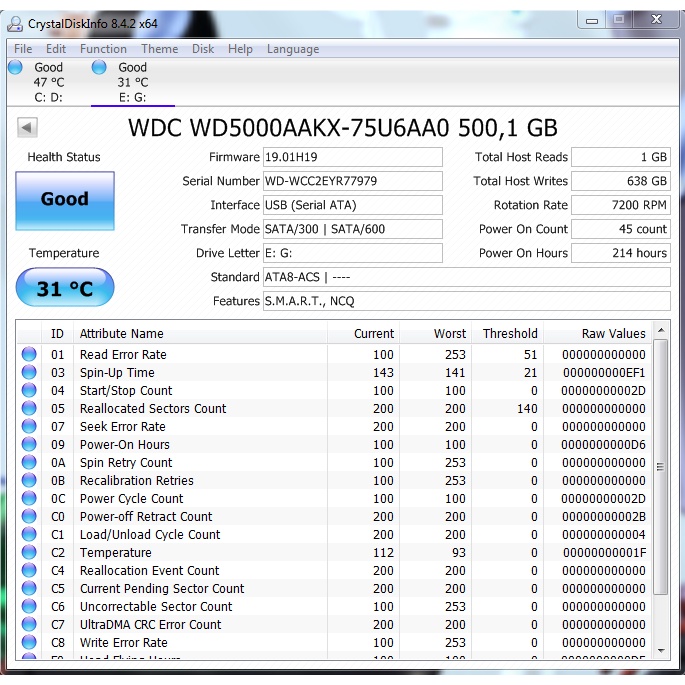Open the Help menu
This screenshot has height=685, width=685.
tap(240, 49)
